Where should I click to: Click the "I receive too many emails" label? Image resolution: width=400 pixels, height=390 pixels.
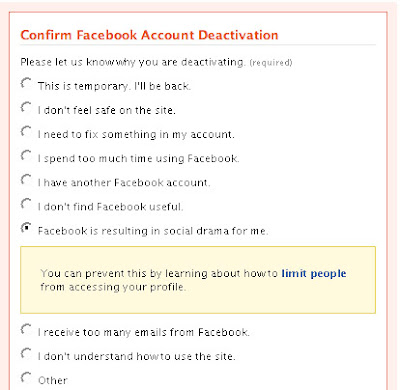(x=144, y=332)
